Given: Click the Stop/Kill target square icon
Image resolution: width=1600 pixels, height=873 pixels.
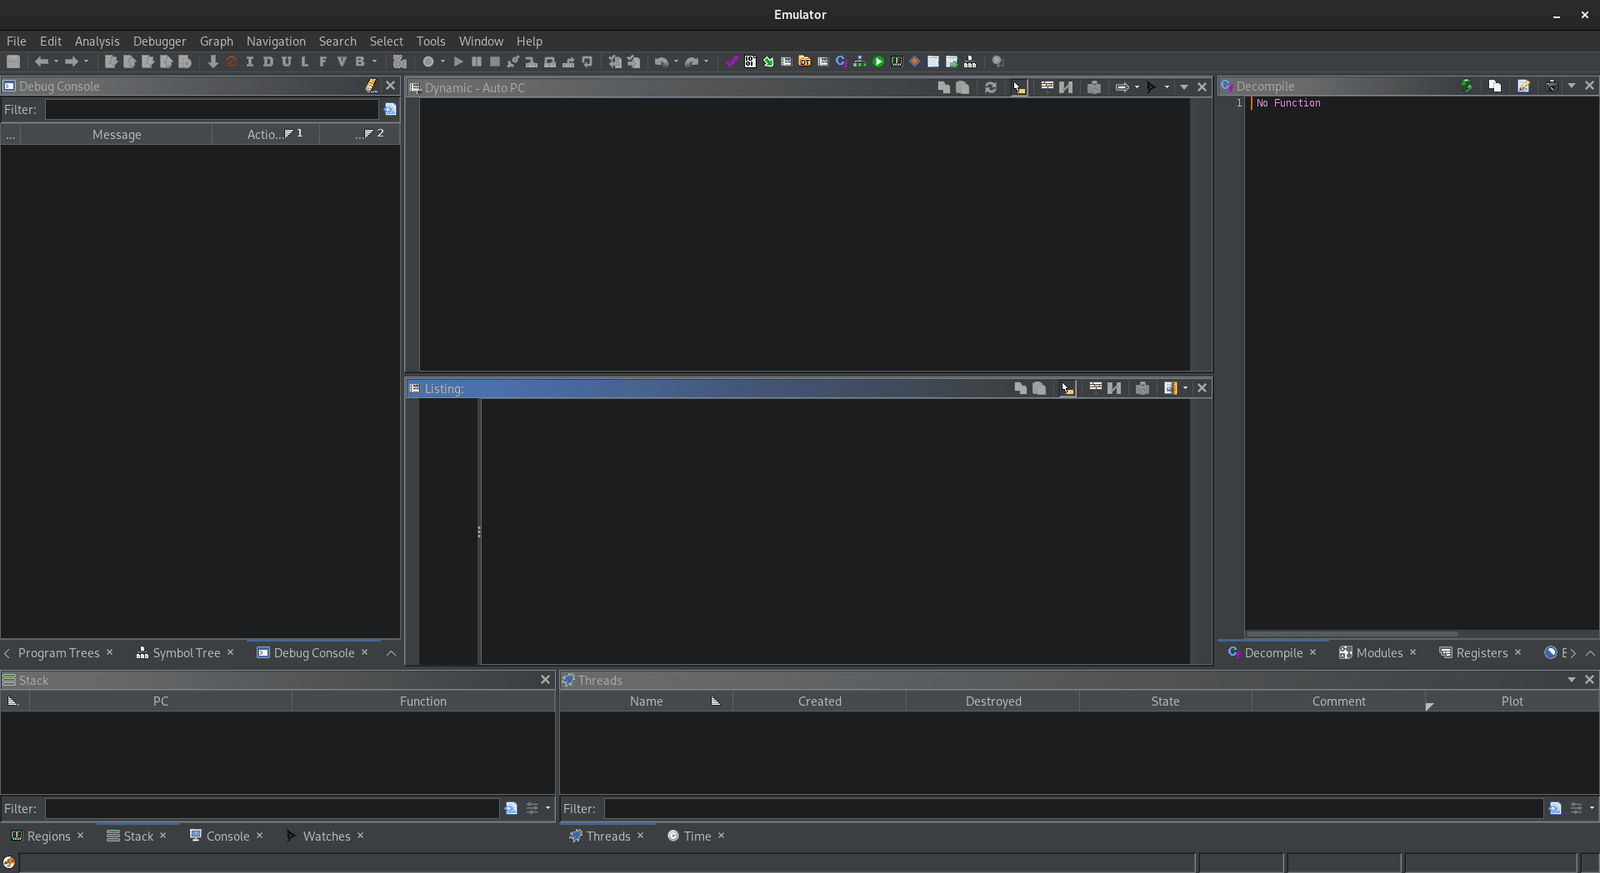Looking at the screenshot, I should (x=494, y=62).
